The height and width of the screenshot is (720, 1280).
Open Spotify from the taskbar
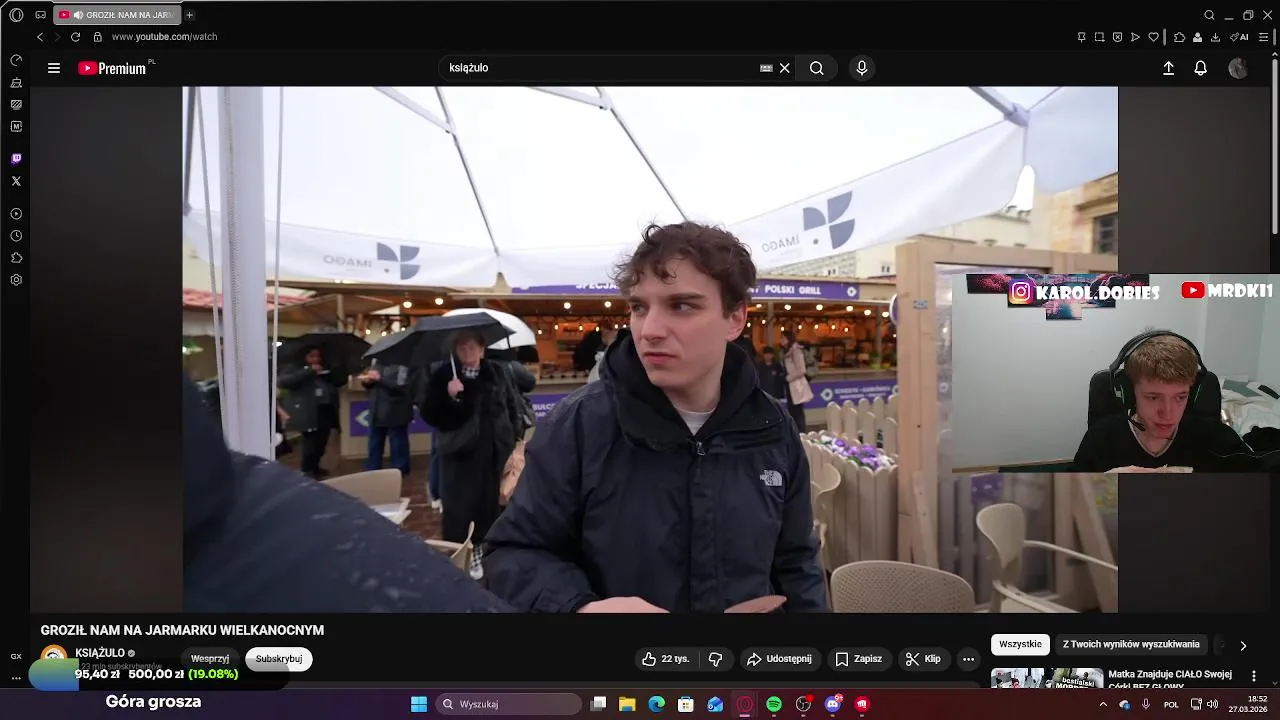774,704
